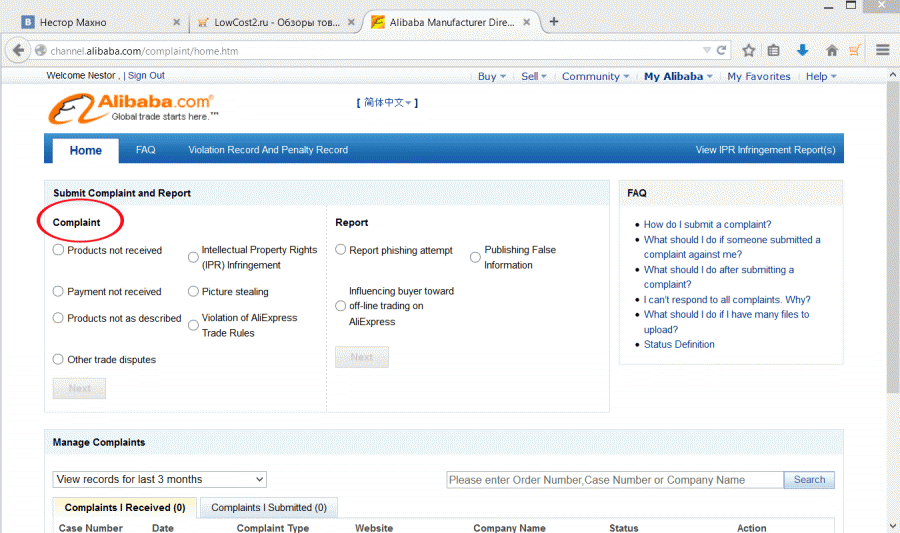Image resolution: width=900 pixels, height=533 pixels.
Task: Open the browser hamburger menu
Action: click(883, 50)
